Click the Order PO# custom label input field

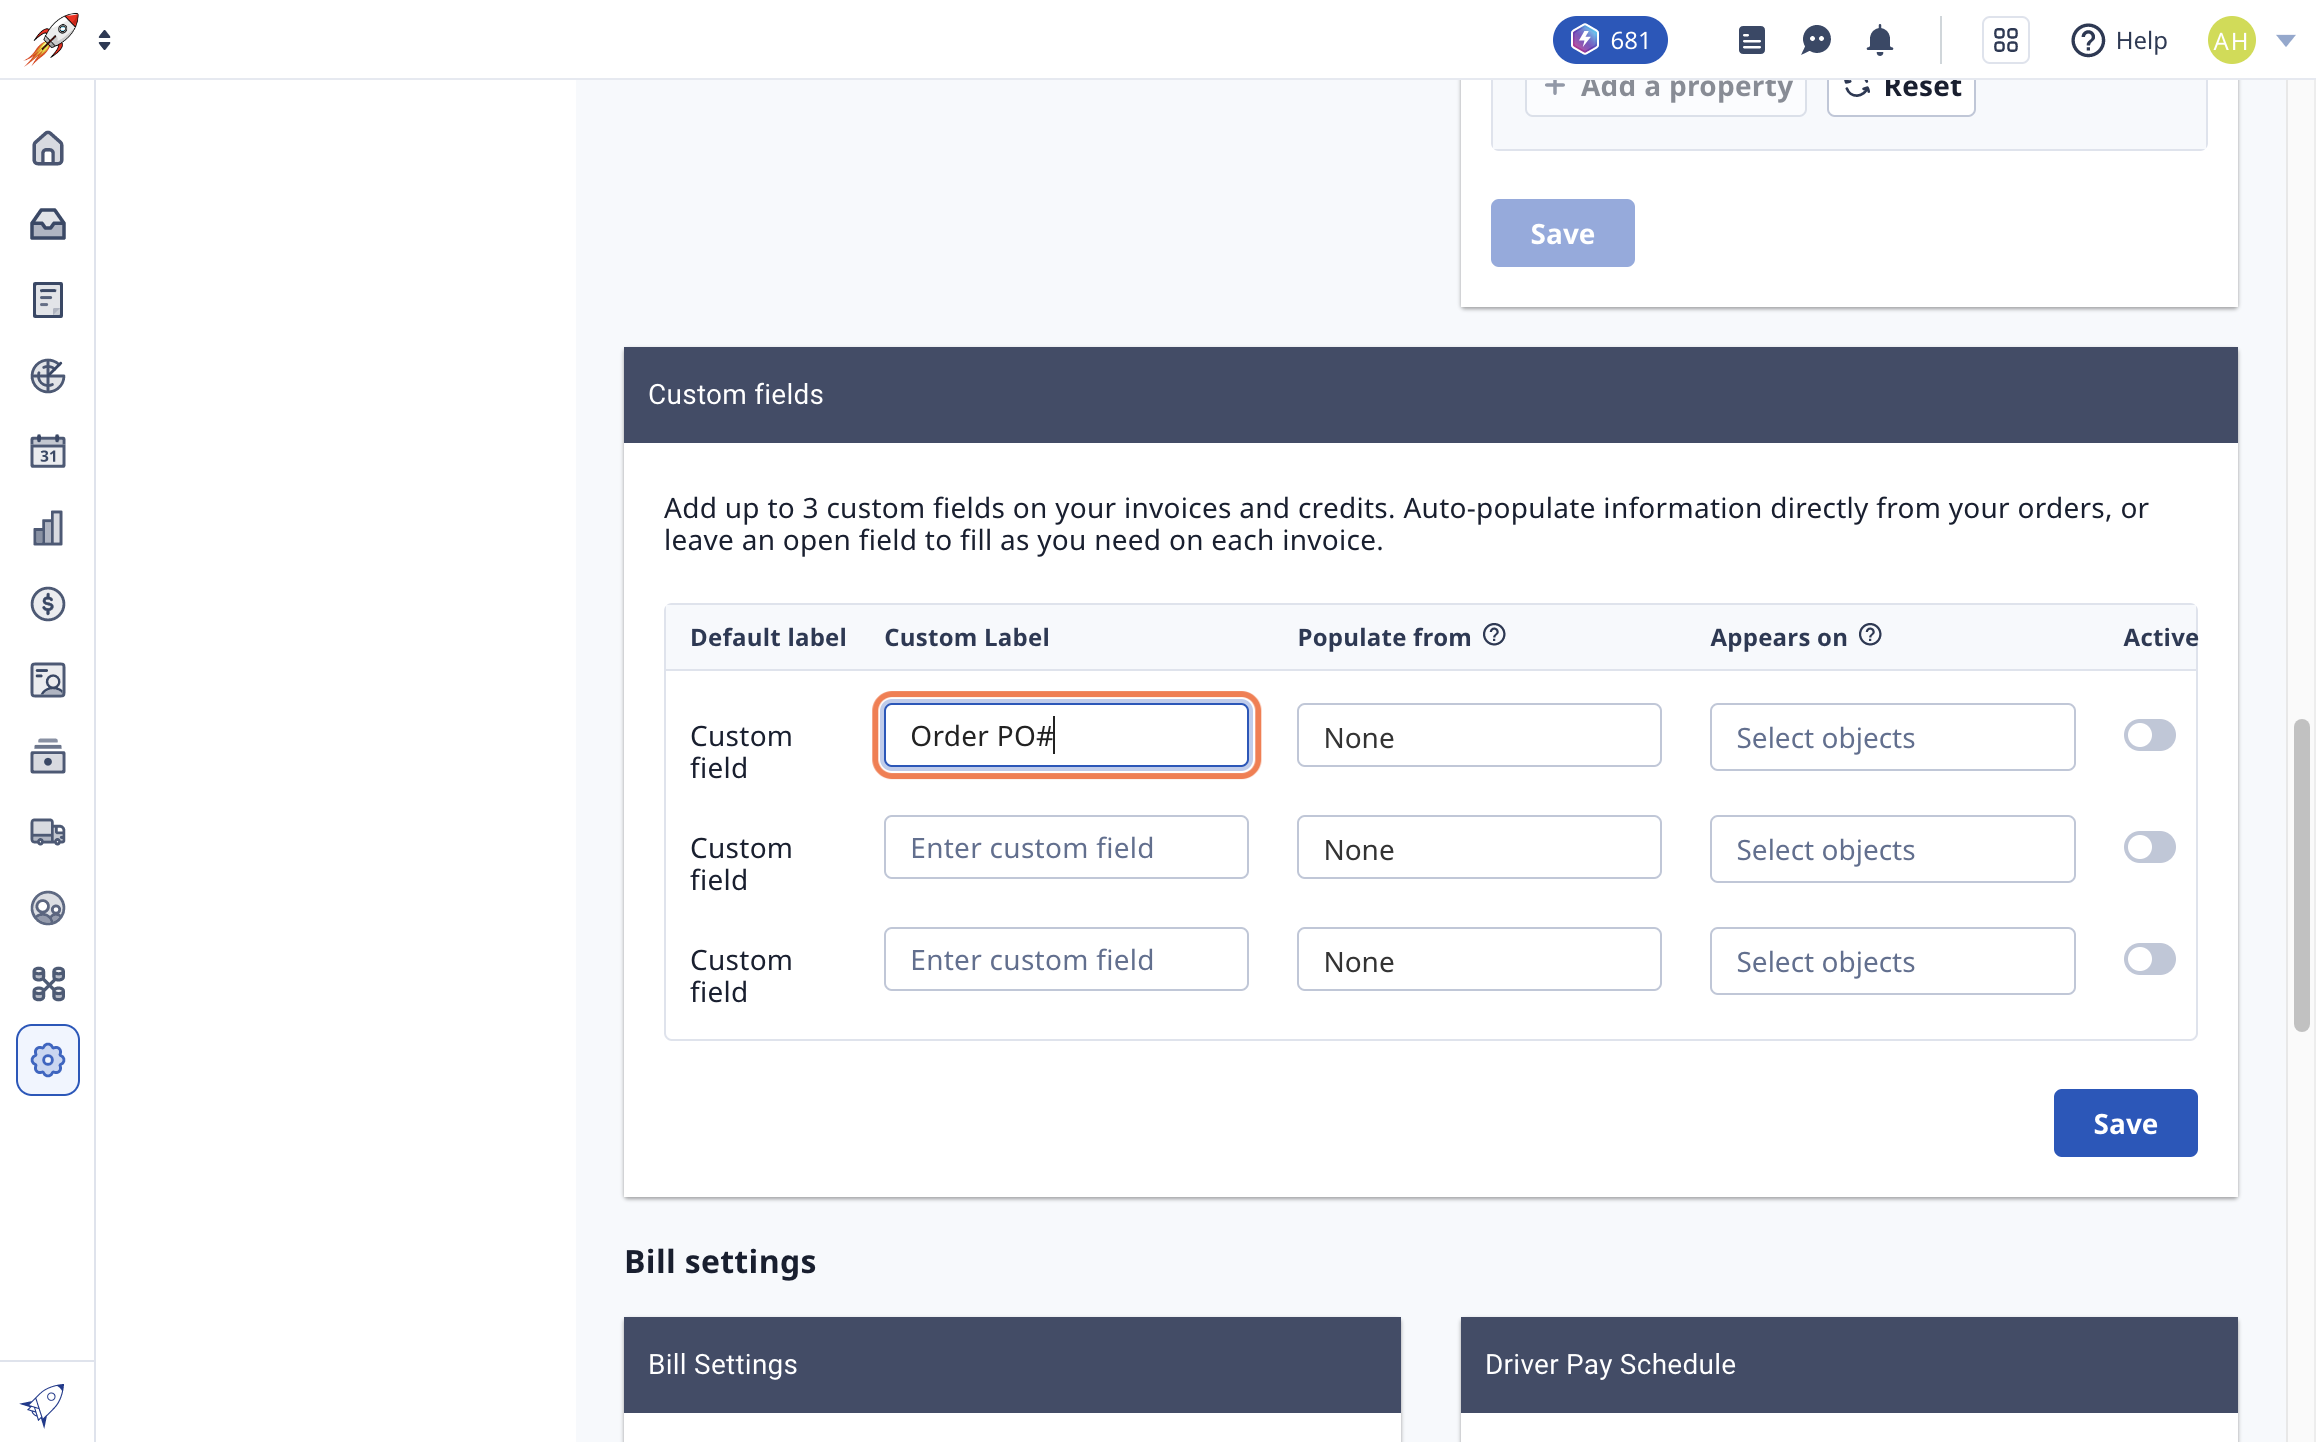[1065, 734]
